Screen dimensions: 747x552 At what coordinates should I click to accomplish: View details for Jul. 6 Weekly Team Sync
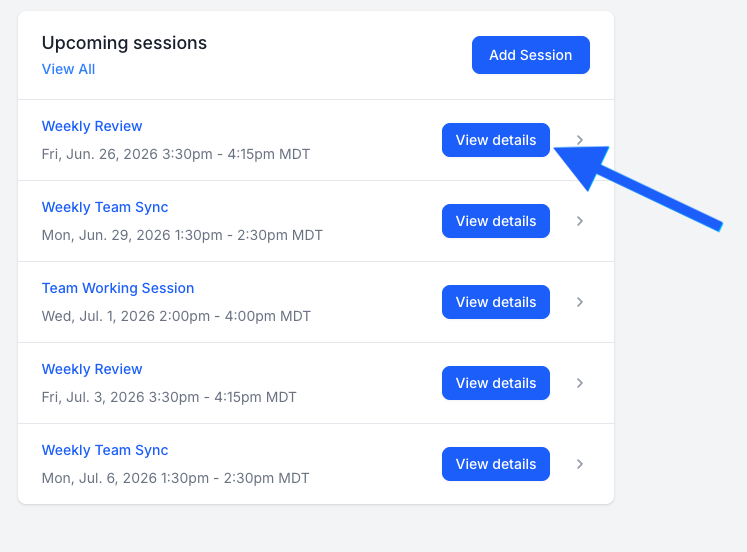pos(496,464)
